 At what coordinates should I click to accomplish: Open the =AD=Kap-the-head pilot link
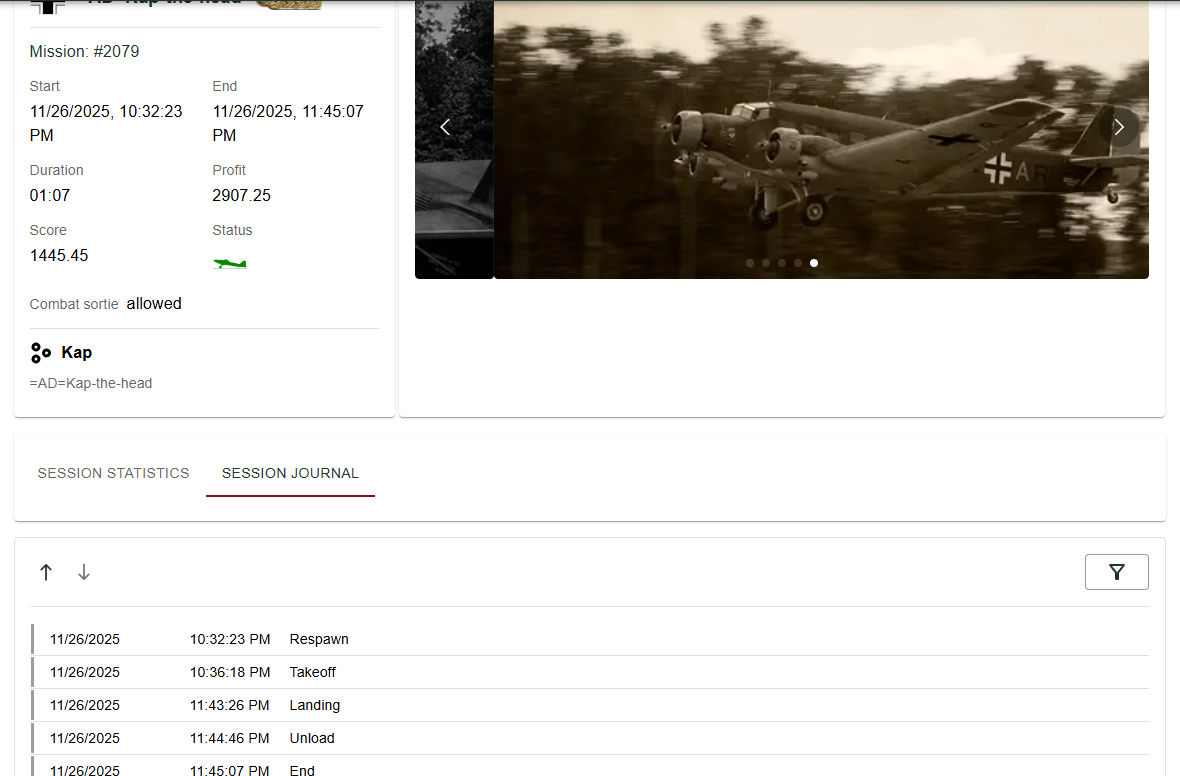(x=91, y=383)
